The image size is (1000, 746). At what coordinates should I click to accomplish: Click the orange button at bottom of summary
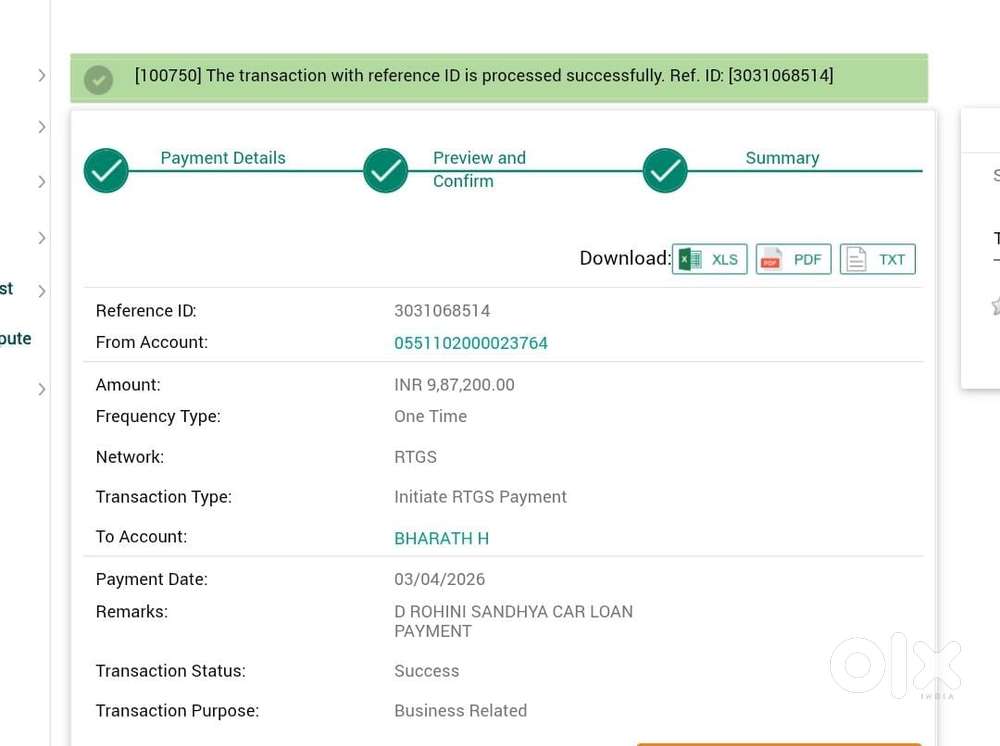(778, 743)
